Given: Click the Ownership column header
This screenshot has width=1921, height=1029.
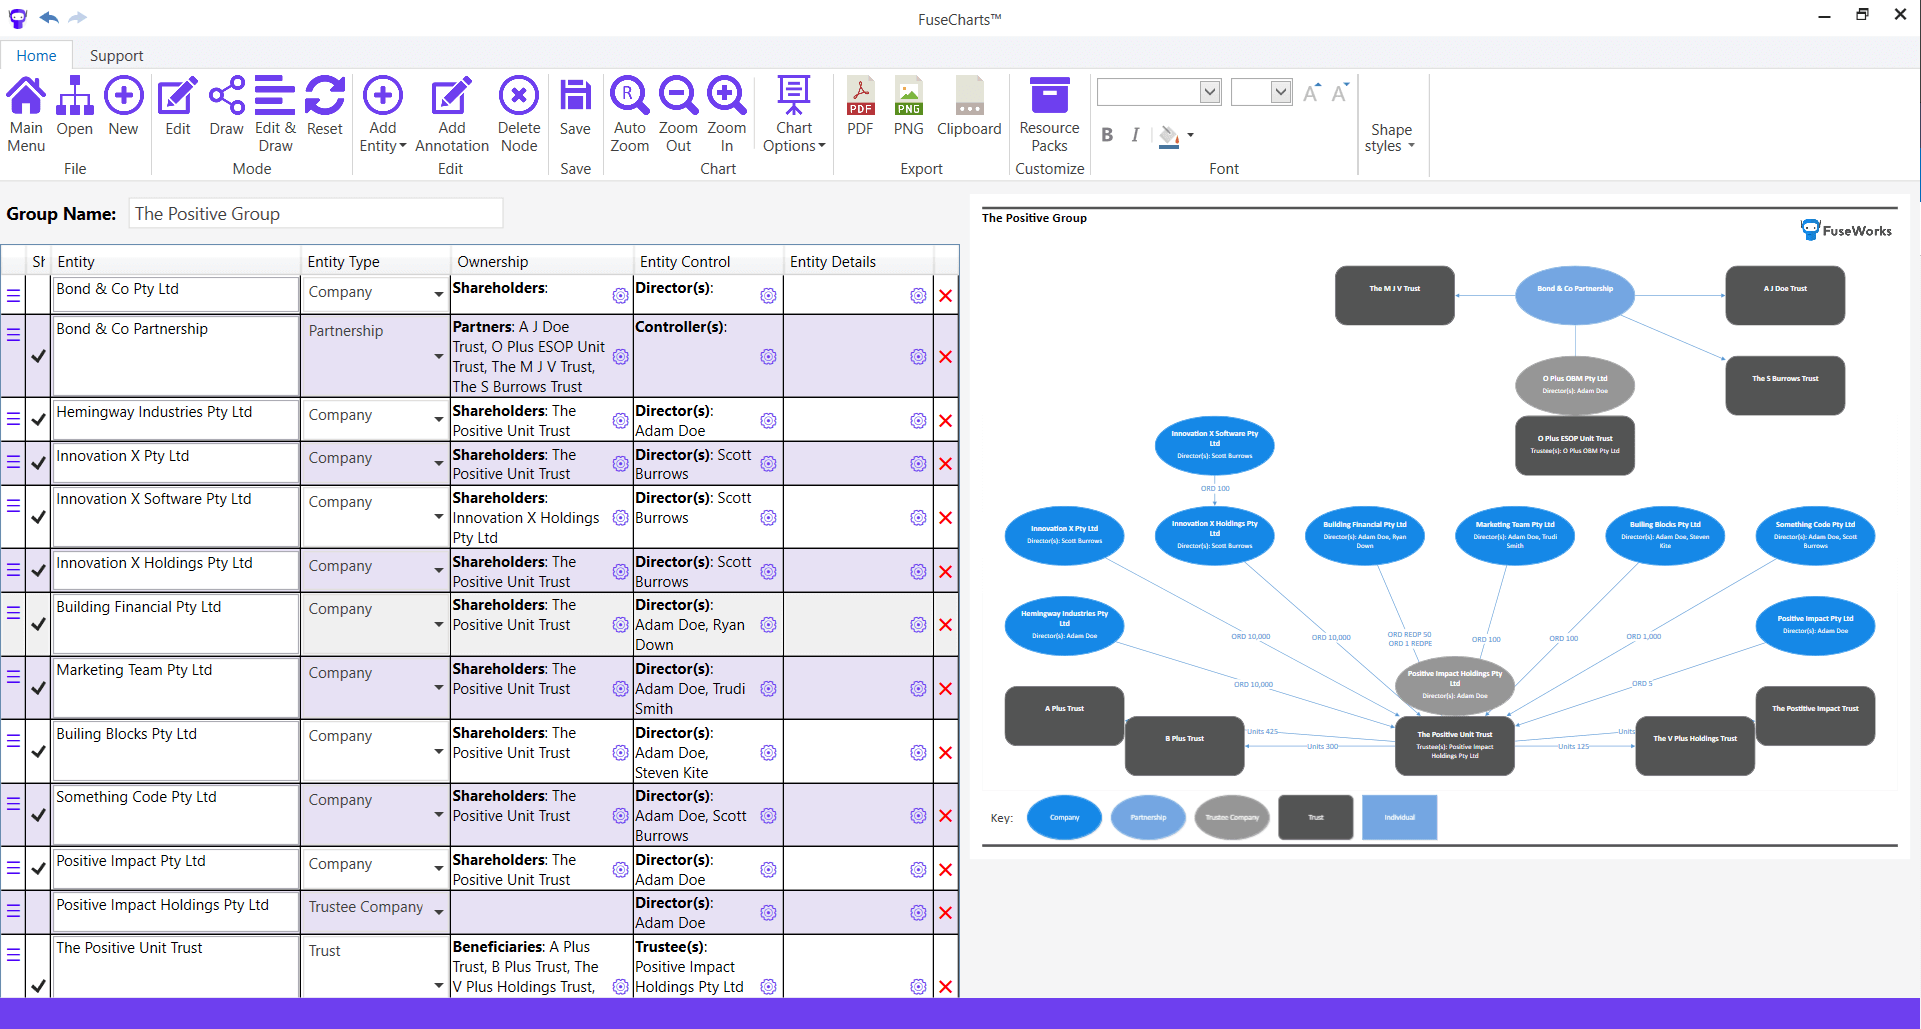Looking at the screenshot, I should (x=542, y=262).
